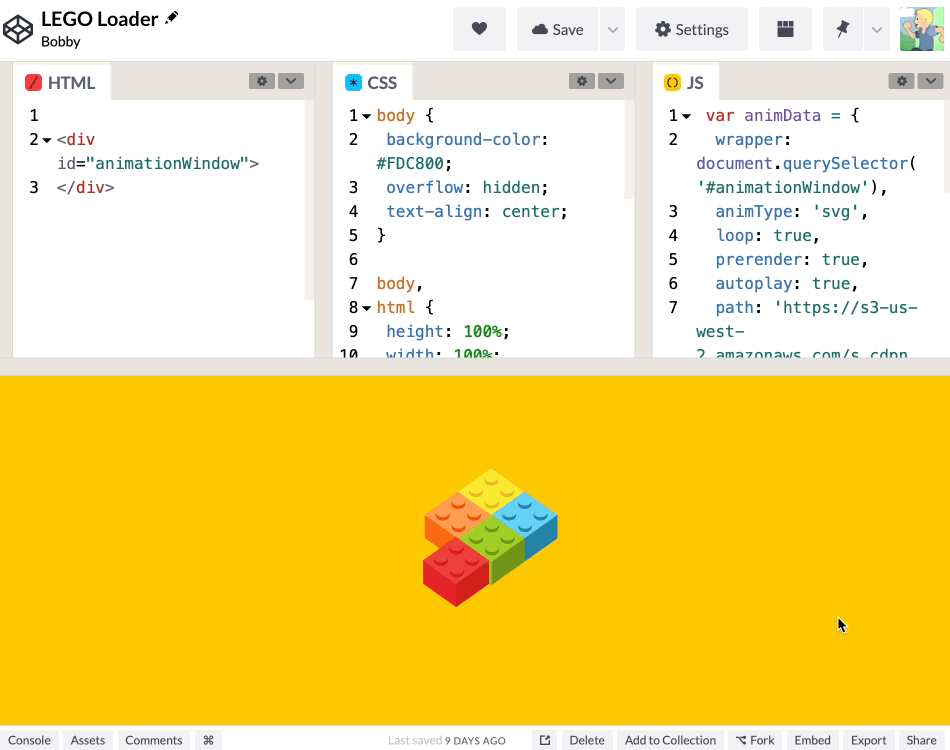
Task: Open pinned items dropdown arrow
Action: (x=877, y=29)
